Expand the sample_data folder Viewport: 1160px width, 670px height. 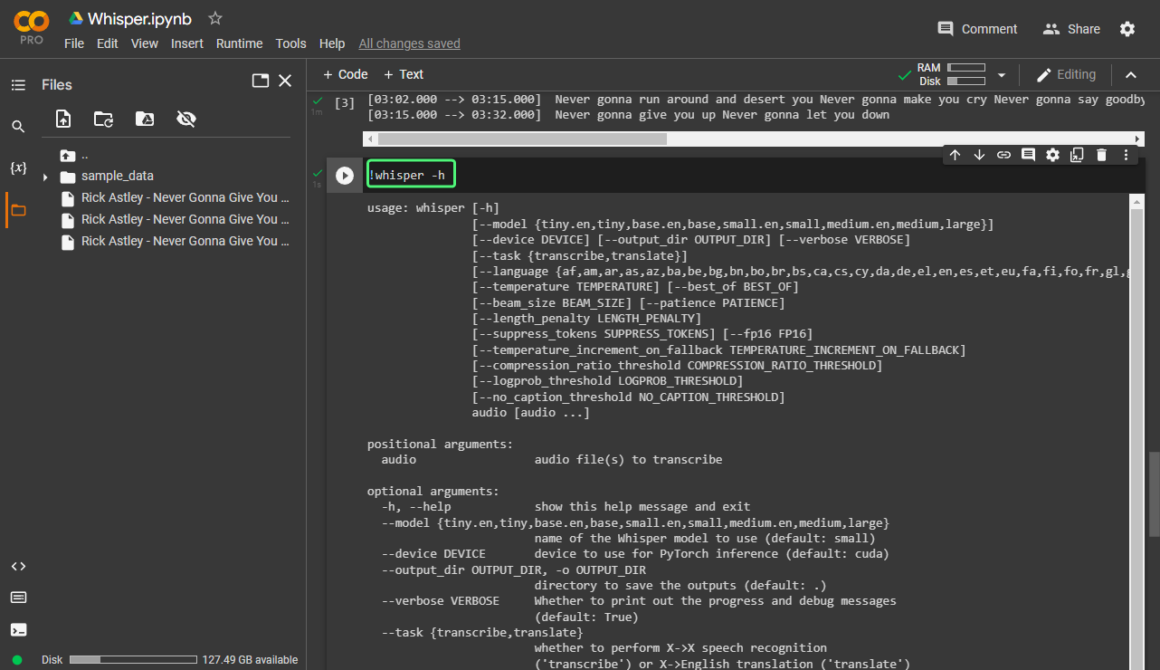45,177
